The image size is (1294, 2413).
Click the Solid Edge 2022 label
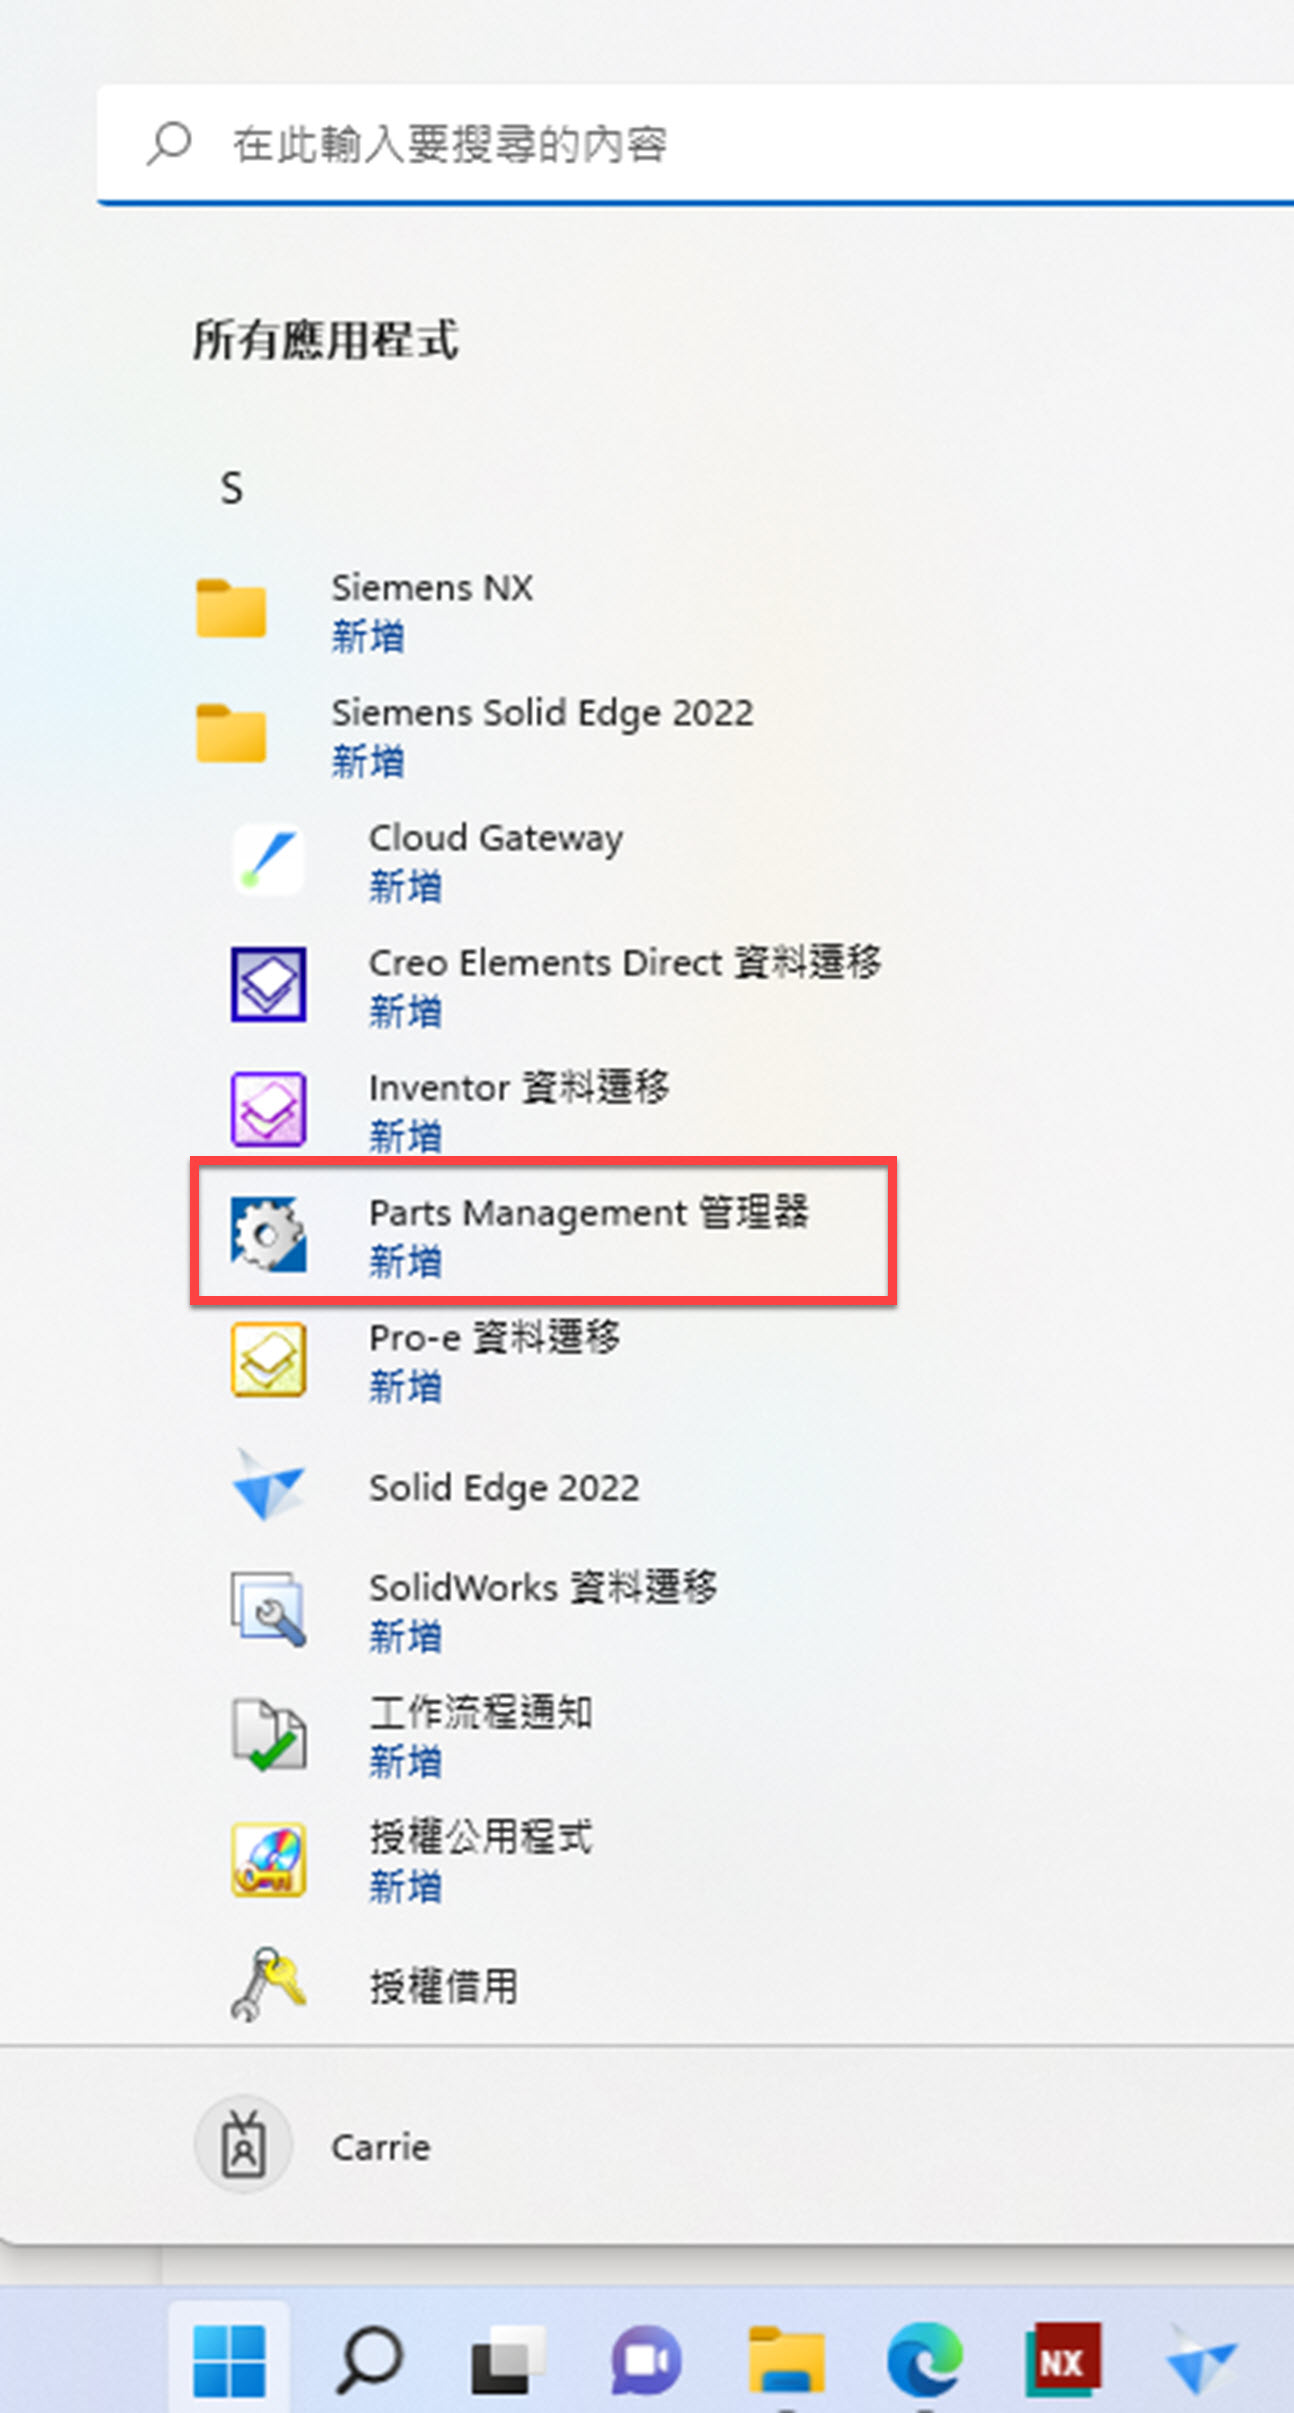[504, 1489]
